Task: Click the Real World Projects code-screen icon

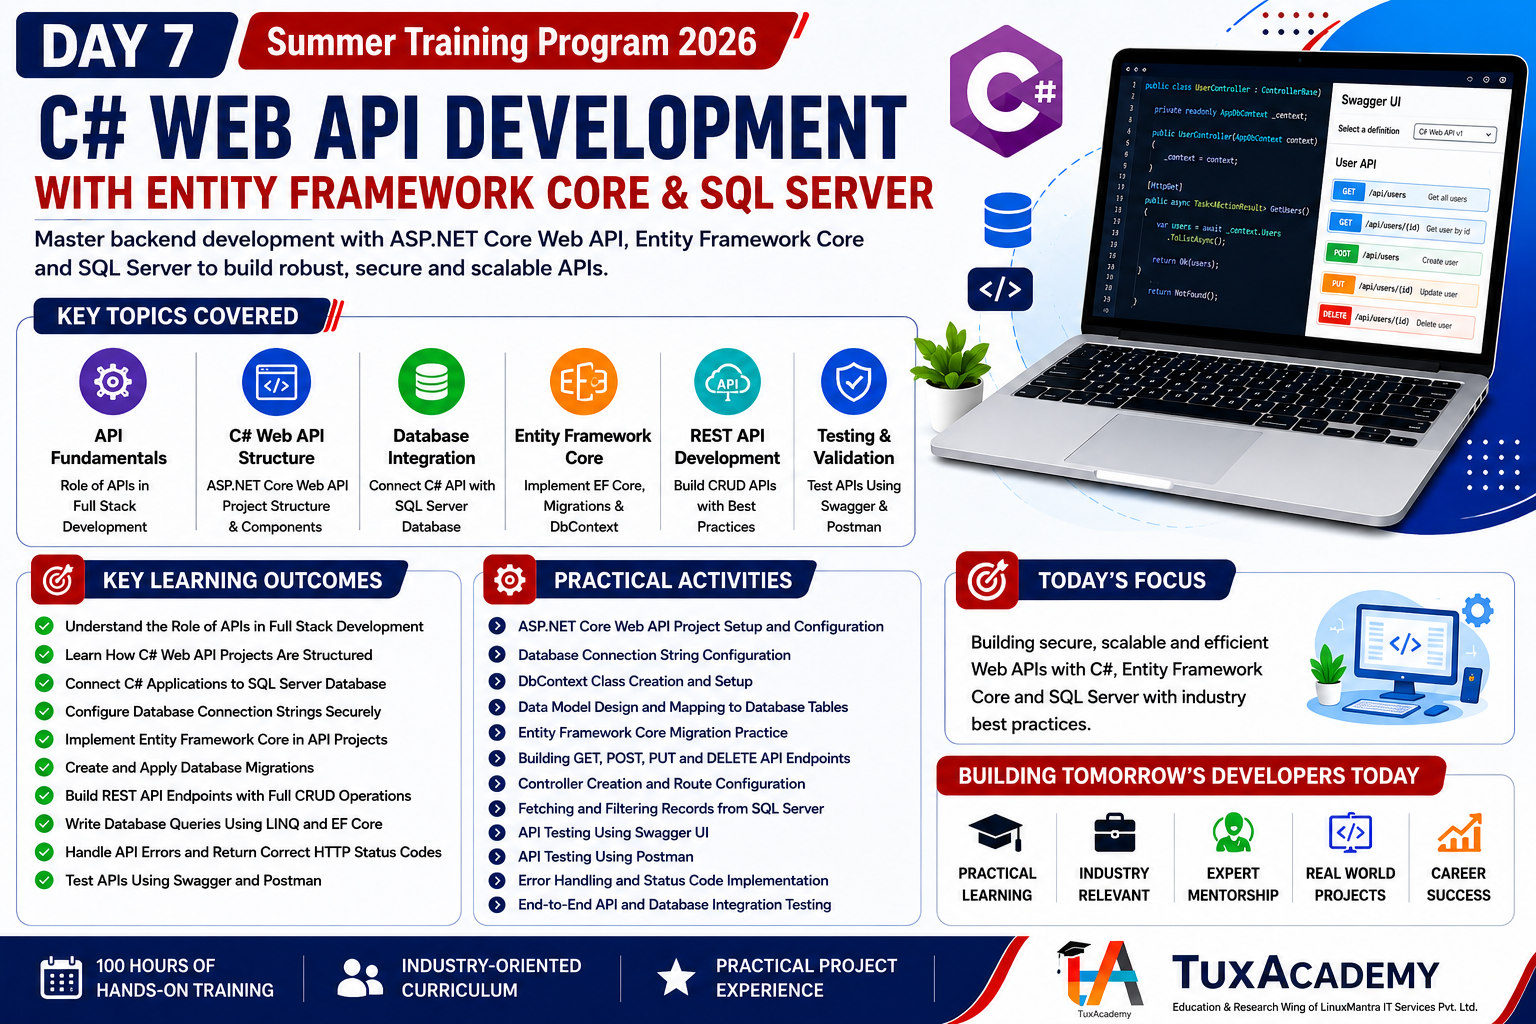Action: pos(1350,832)
